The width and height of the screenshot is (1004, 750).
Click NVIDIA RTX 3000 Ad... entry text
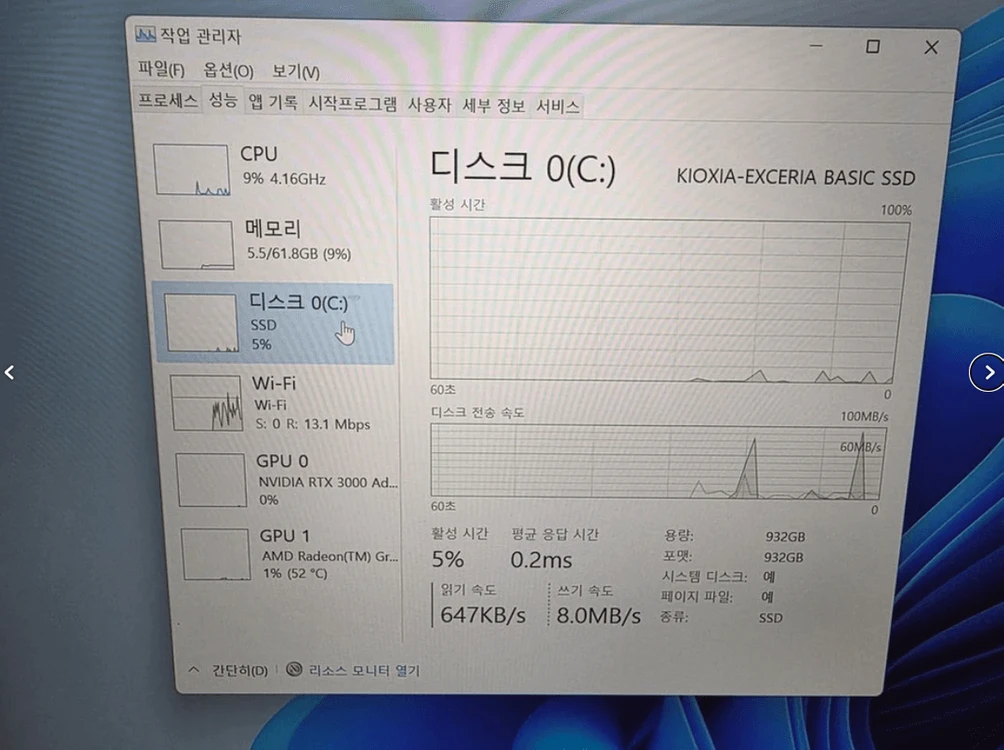pos(328,482)
